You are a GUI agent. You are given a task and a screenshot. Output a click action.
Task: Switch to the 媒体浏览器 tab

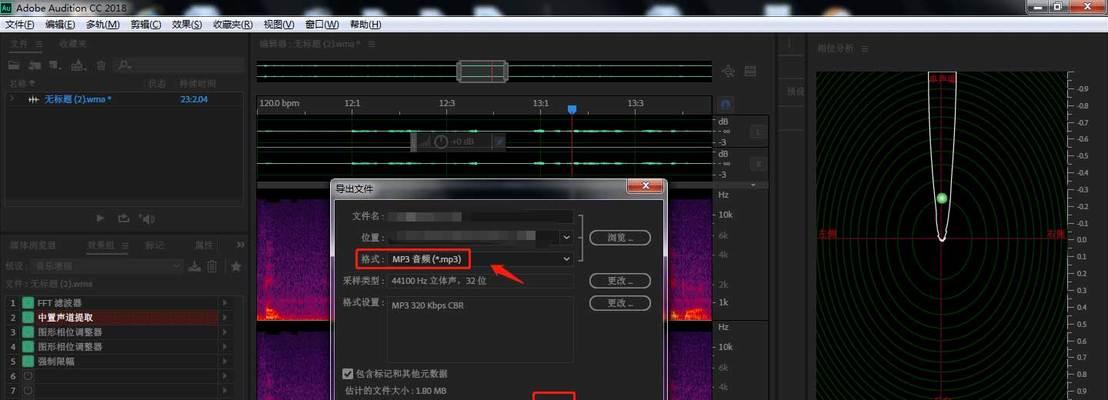(x=33, y=245)
